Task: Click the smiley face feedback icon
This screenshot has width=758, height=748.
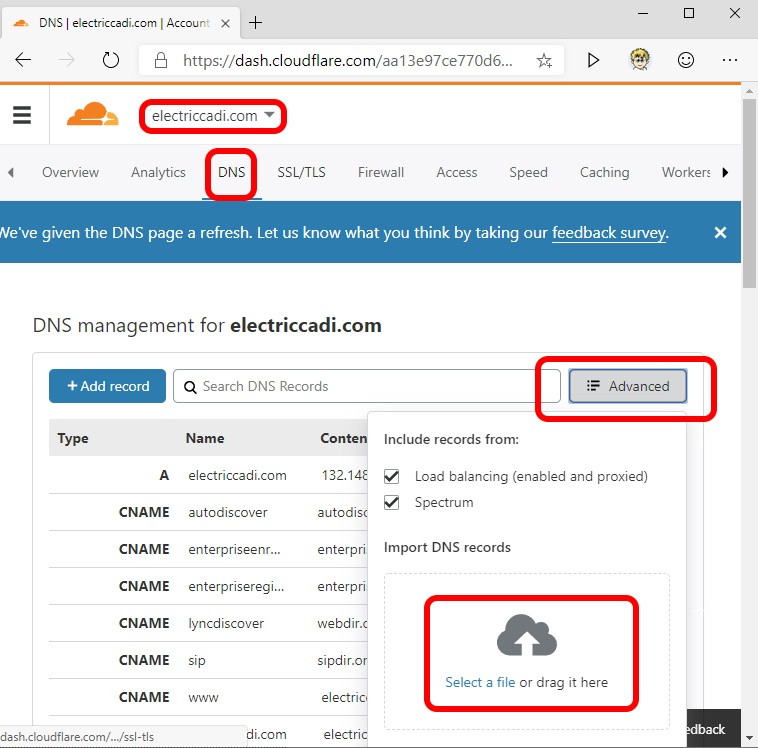Action: (686, 60)
